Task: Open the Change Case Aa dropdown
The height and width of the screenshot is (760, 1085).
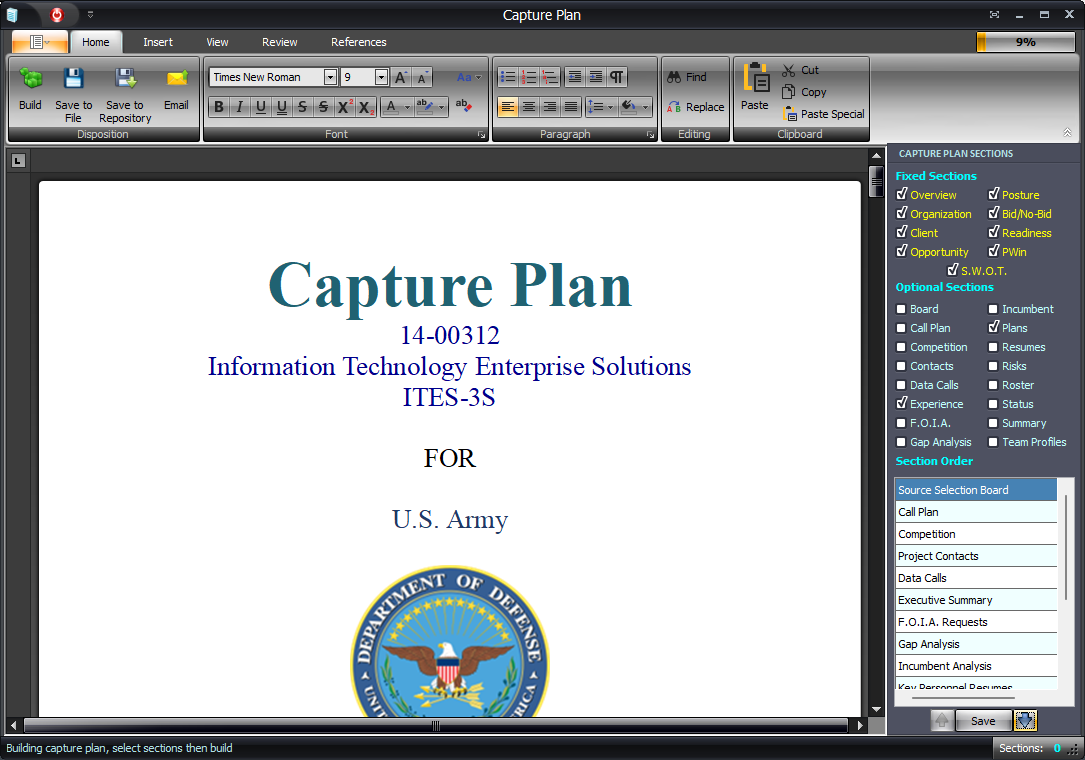Action: 468,78
